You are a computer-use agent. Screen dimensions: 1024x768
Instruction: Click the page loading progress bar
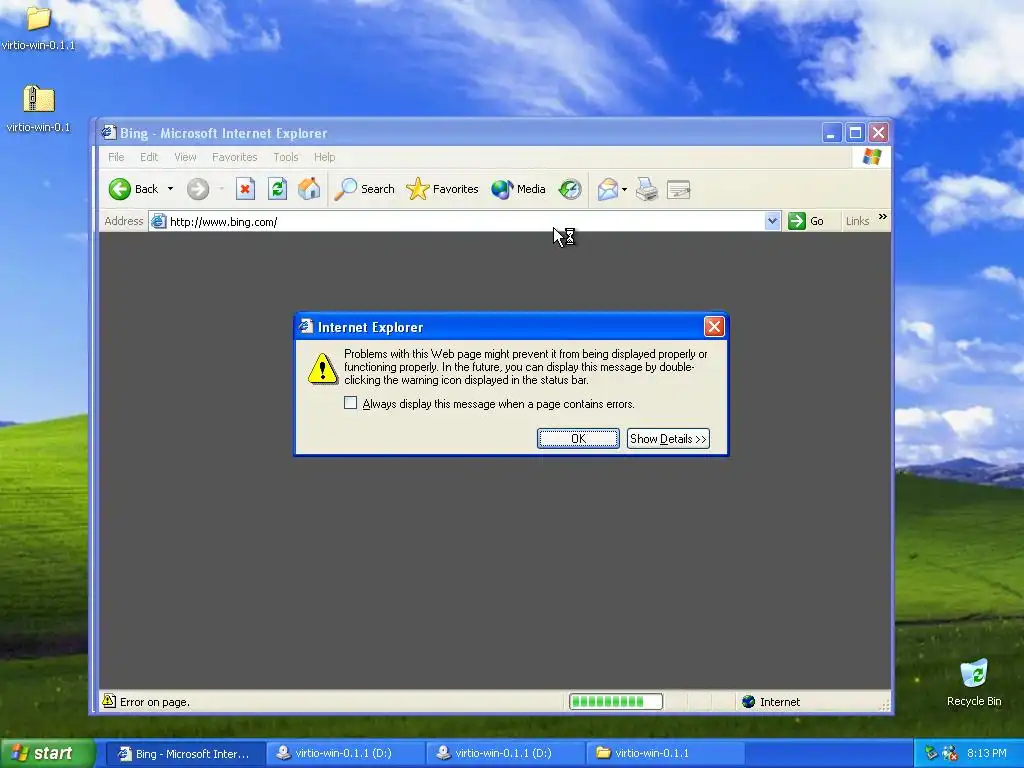pos(616,701)
